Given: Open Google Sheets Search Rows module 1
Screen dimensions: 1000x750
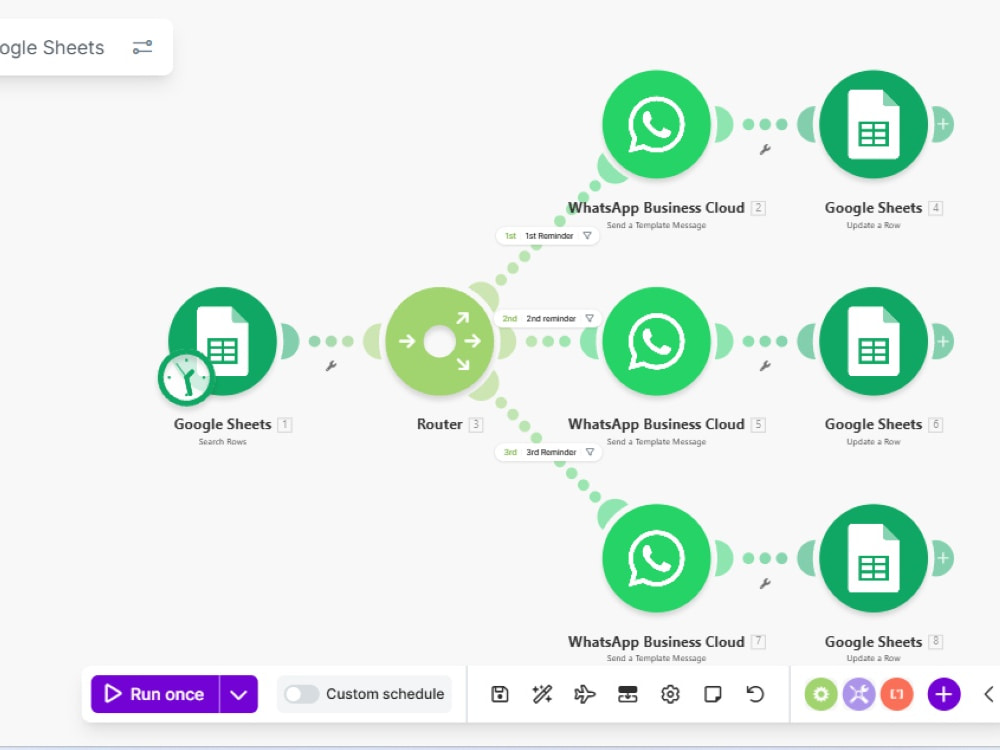Looking at the screenshot, I should pyautogui.click(x=223, y=341).
